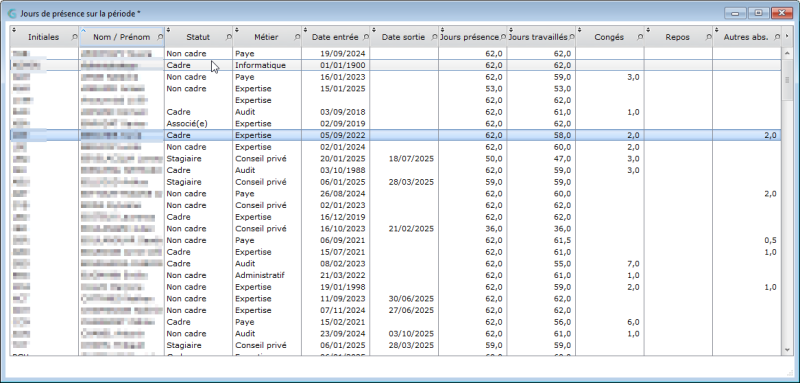
Task: Select the 'Informatique' métier cell
Action: pyautogui.click(x=260, y=65)
